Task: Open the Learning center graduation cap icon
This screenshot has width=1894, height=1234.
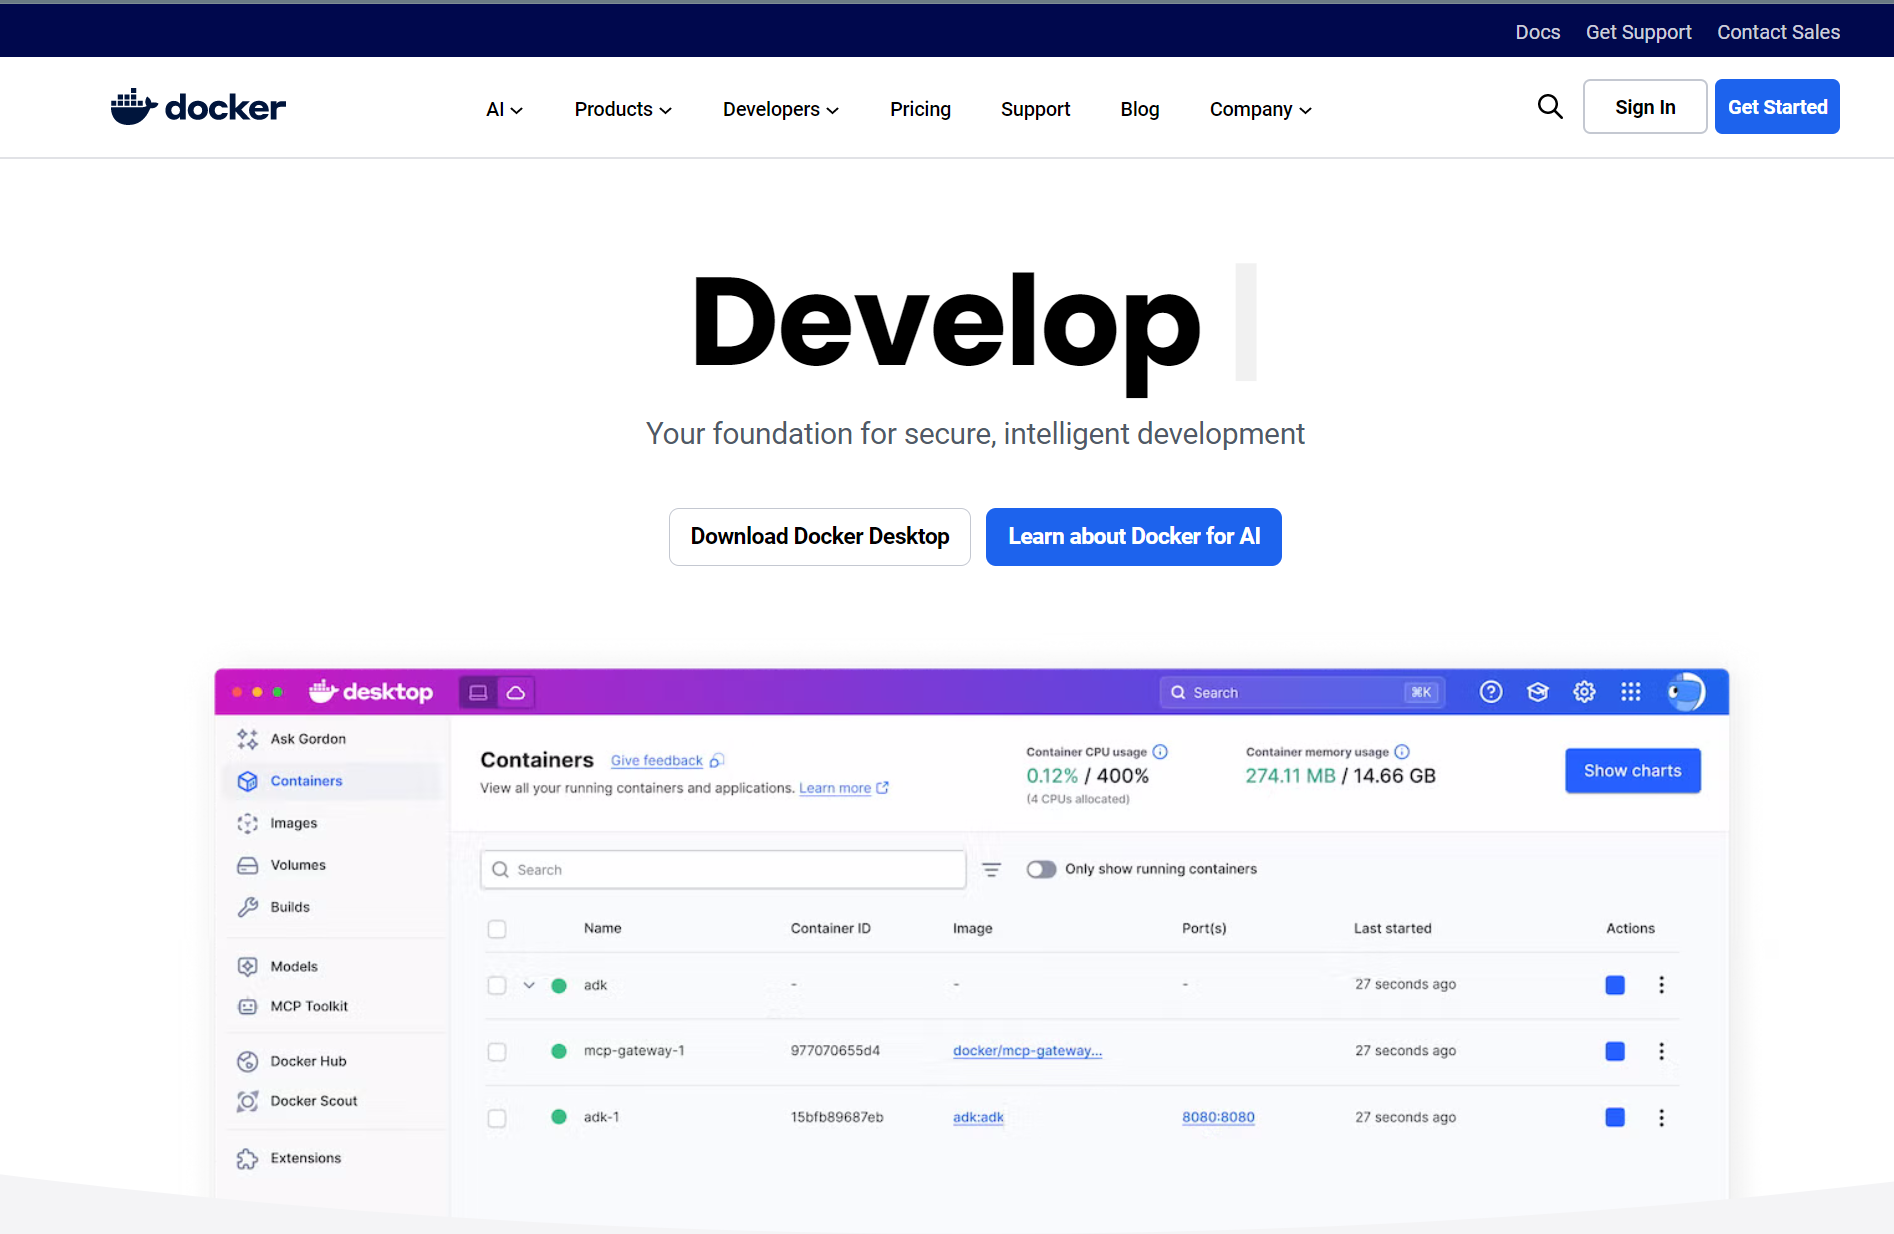Action: click(x=1538, y=692)
